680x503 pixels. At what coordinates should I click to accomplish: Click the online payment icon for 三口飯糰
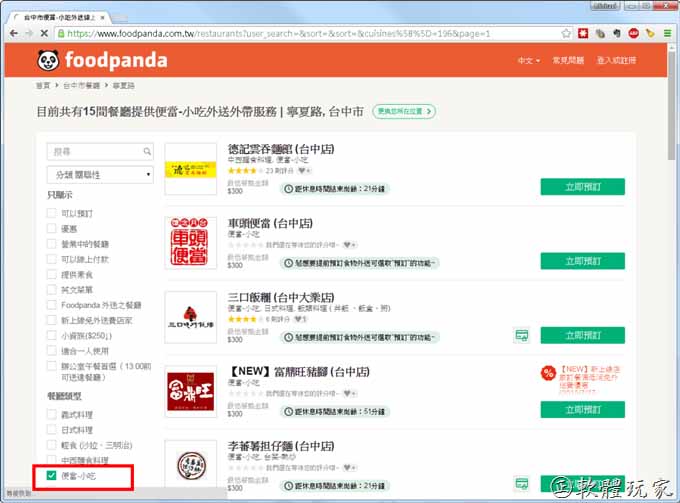[522, 335]
